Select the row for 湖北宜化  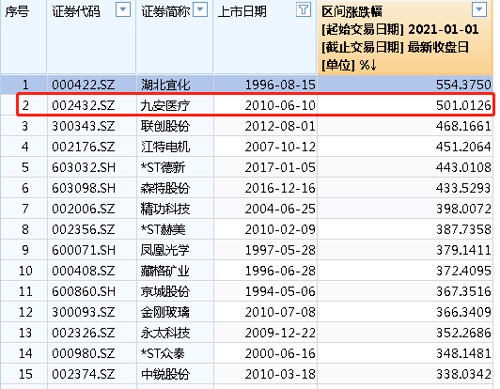point(247,84)
